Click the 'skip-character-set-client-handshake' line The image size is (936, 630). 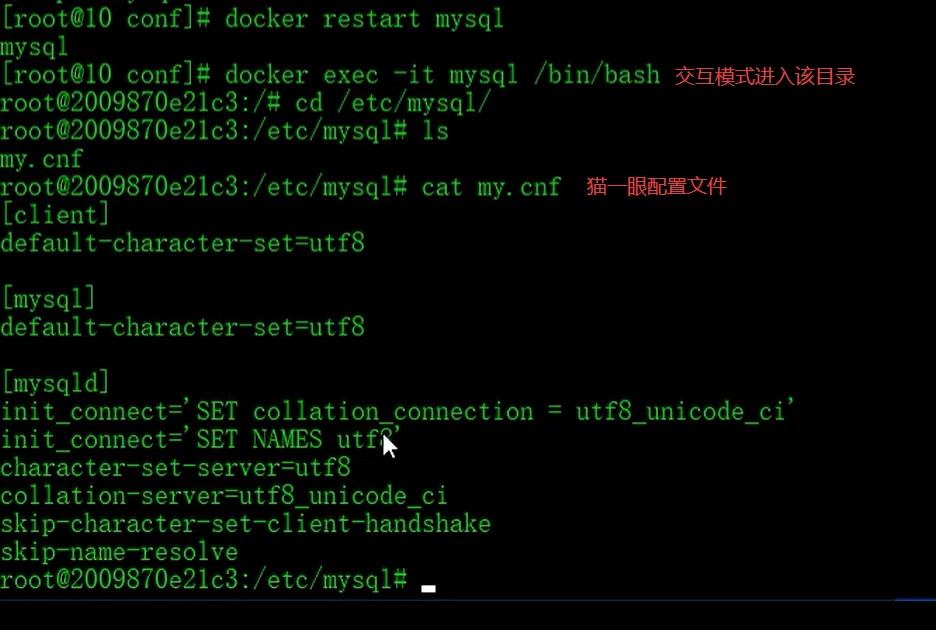click(x=245, y=523)
